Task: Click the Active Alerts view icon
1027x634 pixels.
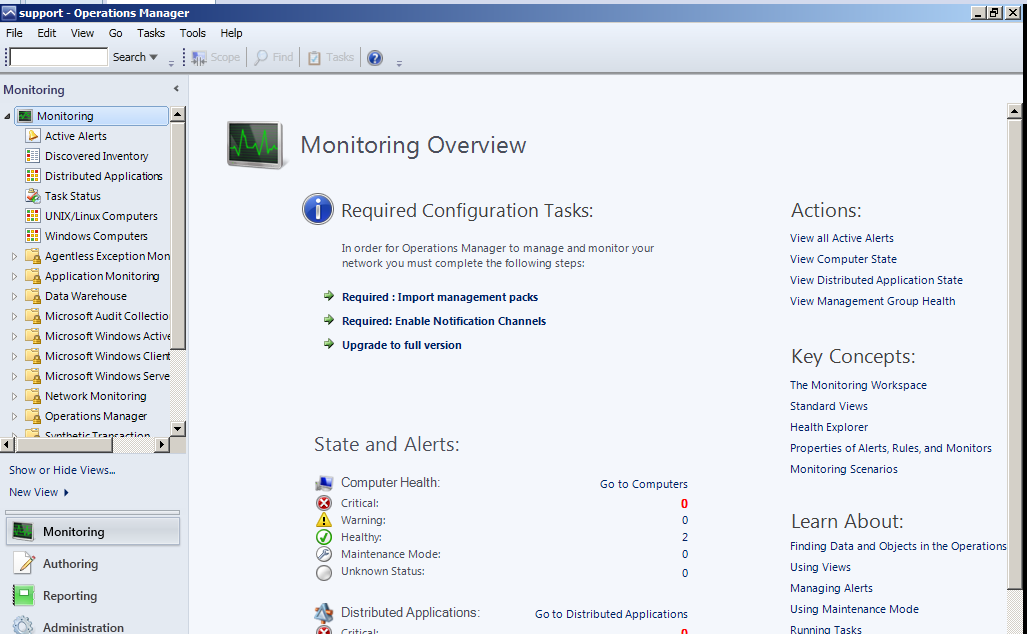Action: [x=32, y=136]
